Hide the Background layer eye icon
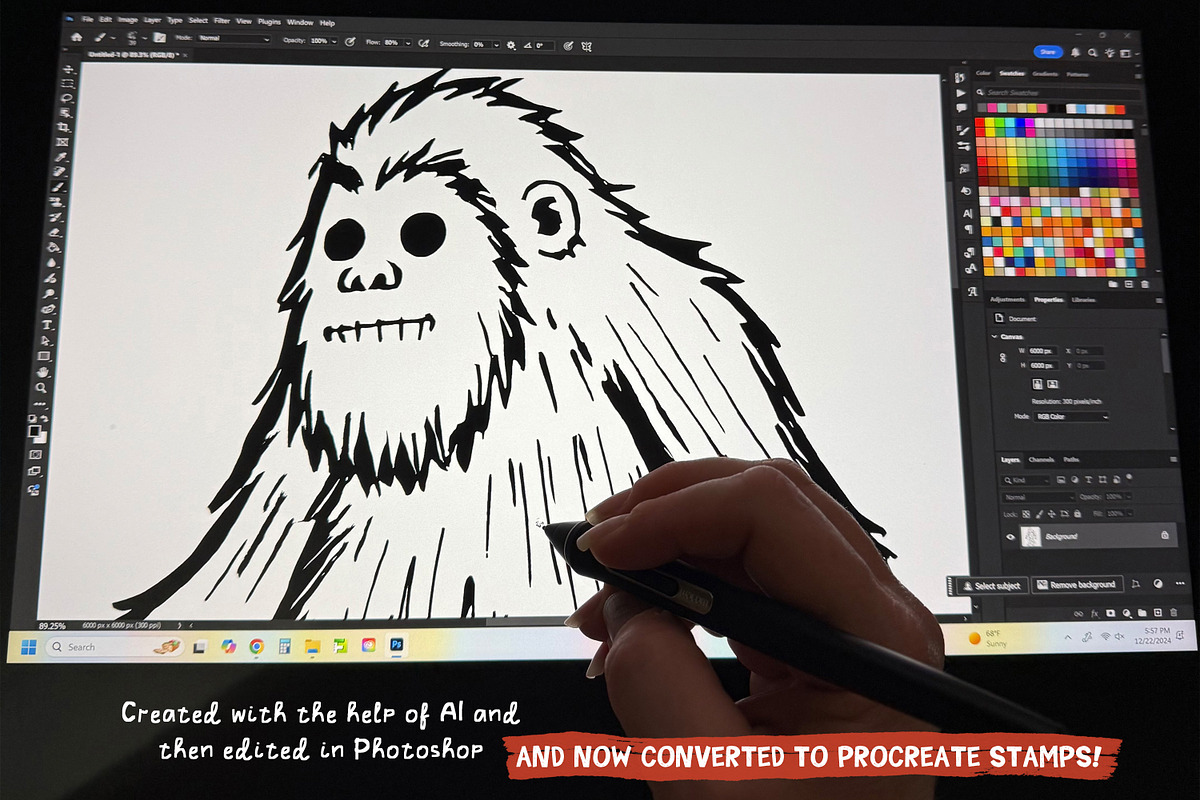Image resolution: width=1200 pixels, height=800 pixels. tap(1011, 536)
